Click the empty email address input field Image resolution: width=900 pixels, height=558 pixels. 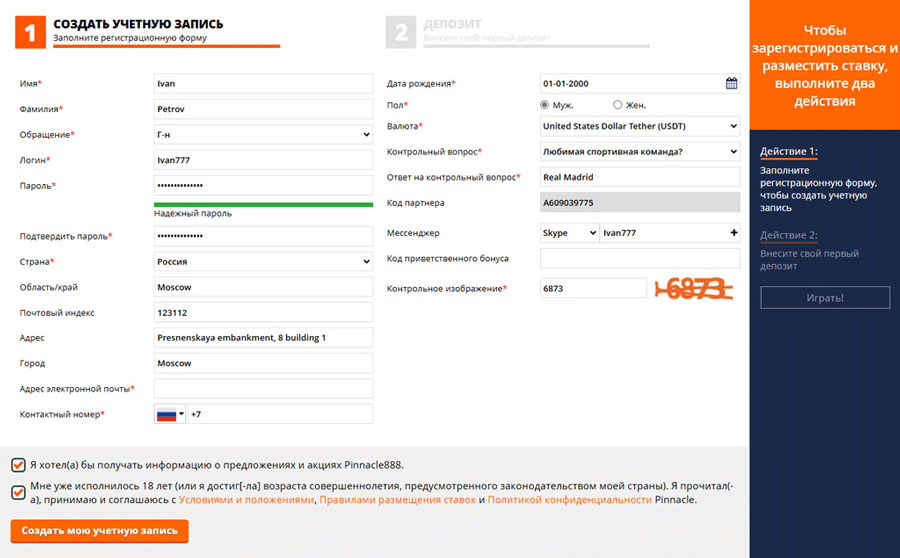point(263,389)
